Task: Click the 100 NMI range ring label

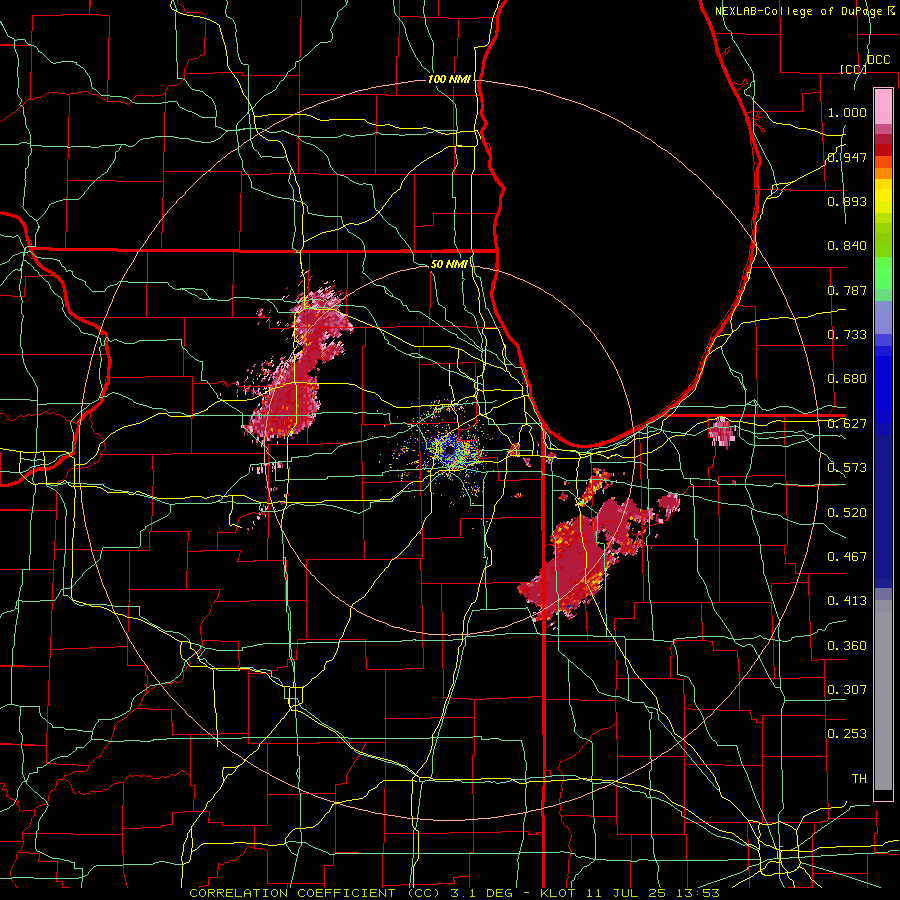Action: [449, 79]
